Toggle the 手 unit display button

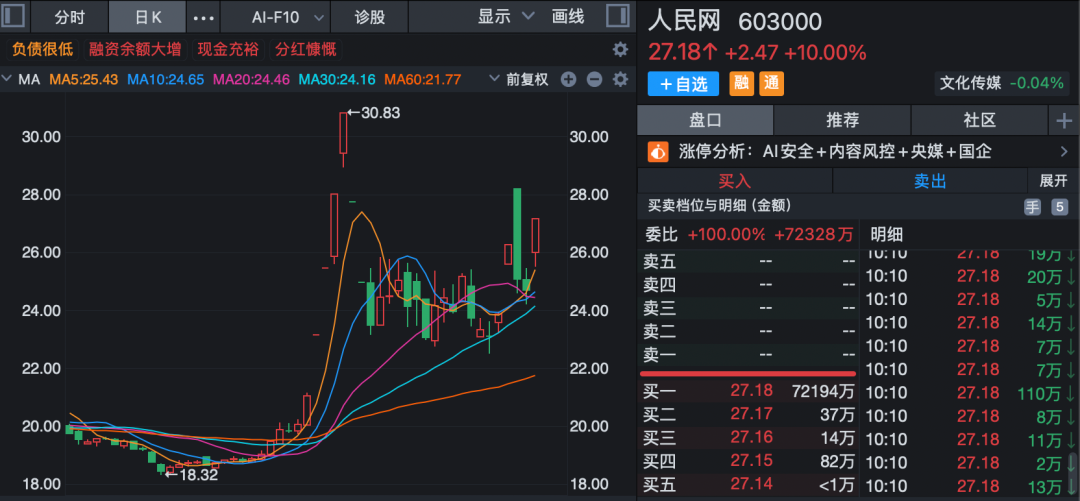(1032, 207)
